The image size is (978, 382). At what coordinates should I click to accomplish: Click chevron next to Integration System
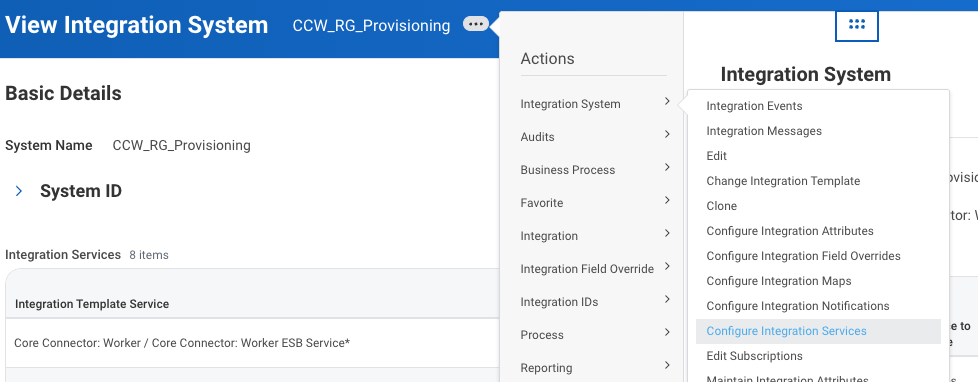(667, 101)
